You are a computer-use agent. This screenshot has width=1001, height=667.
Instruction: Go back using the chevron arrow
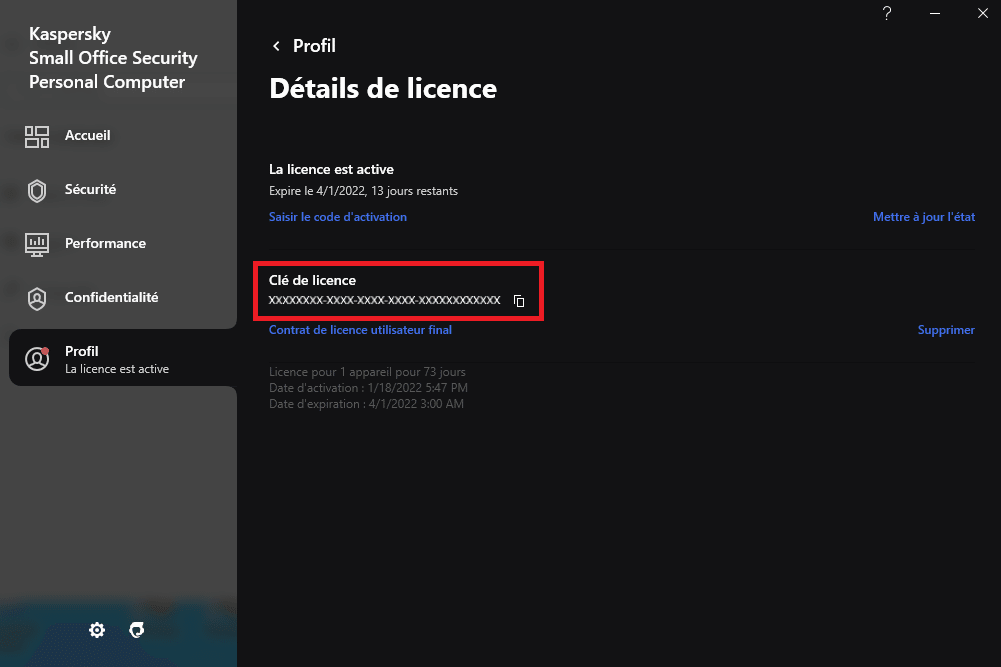[x=276, y=46]
